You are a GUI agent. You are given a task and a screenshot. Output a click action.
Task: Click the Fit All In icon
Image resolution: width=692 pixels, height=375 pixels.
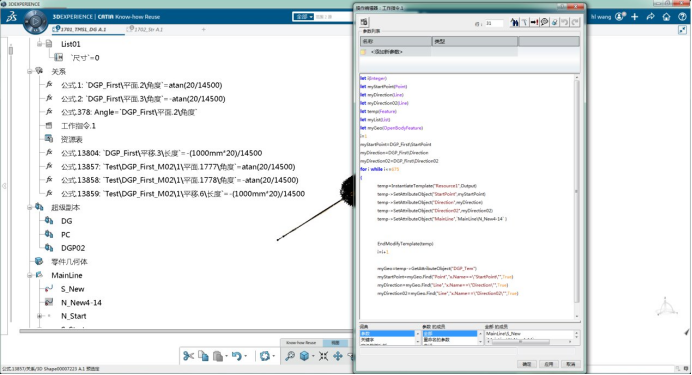tap(323, 356)
